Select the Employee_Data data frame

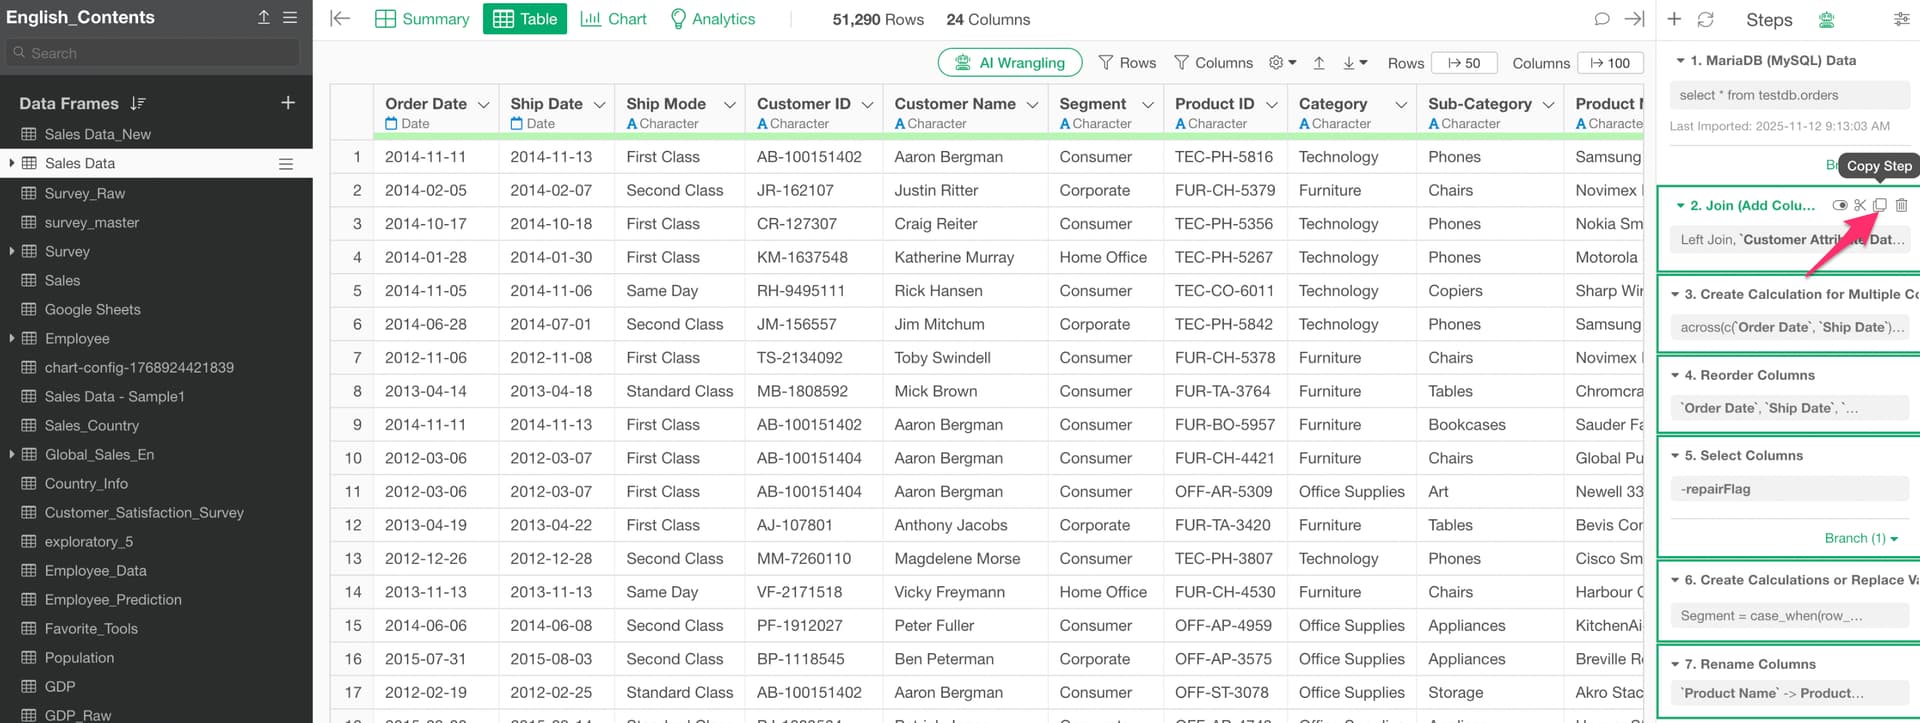tap(95, 570)
